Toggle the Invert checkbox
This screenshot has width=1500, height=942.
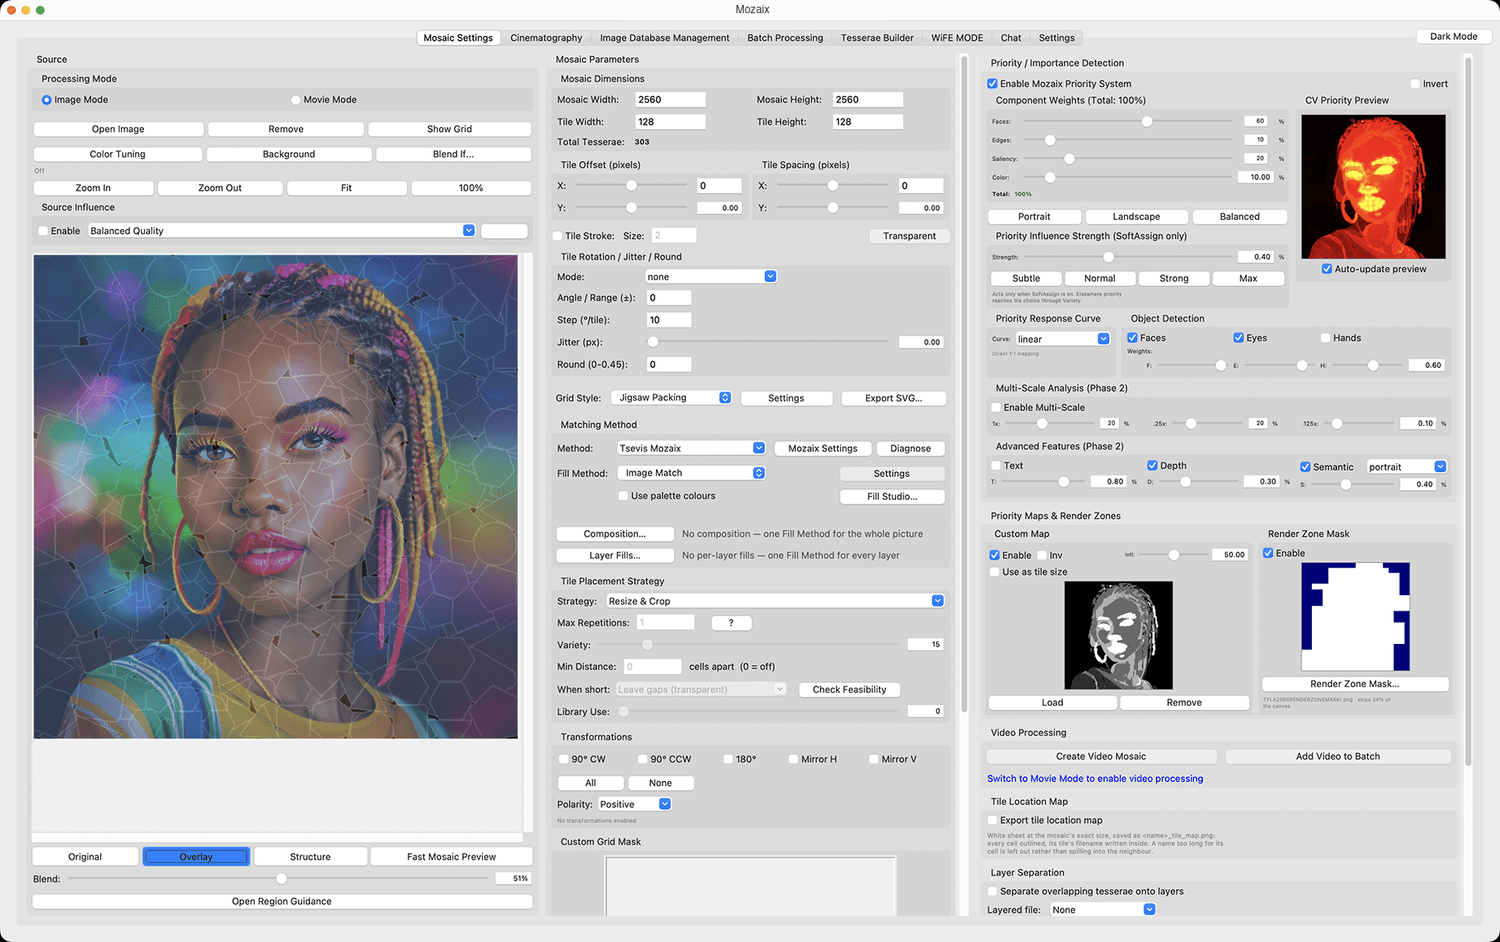click(1415, 84)
